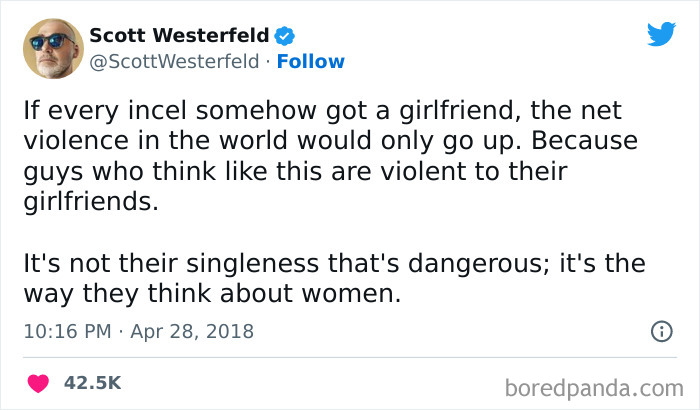Viewport: 700px width, 410px height.
Task: Follow Scott Westerfeld
Action: [x=310, y=61]
